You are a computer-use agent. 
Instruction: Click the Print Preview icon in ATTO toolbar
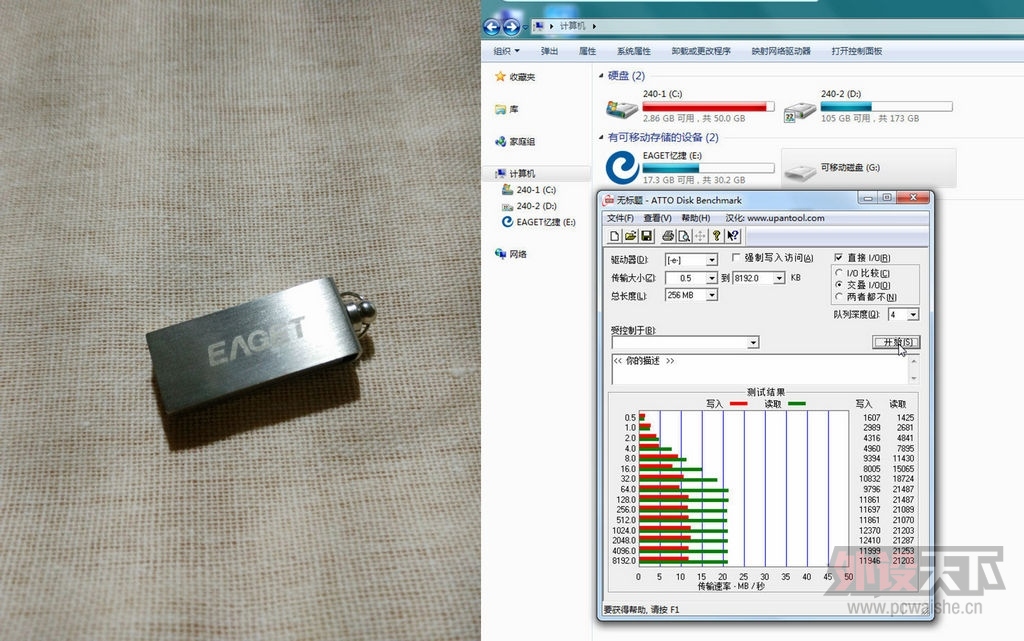684,236
